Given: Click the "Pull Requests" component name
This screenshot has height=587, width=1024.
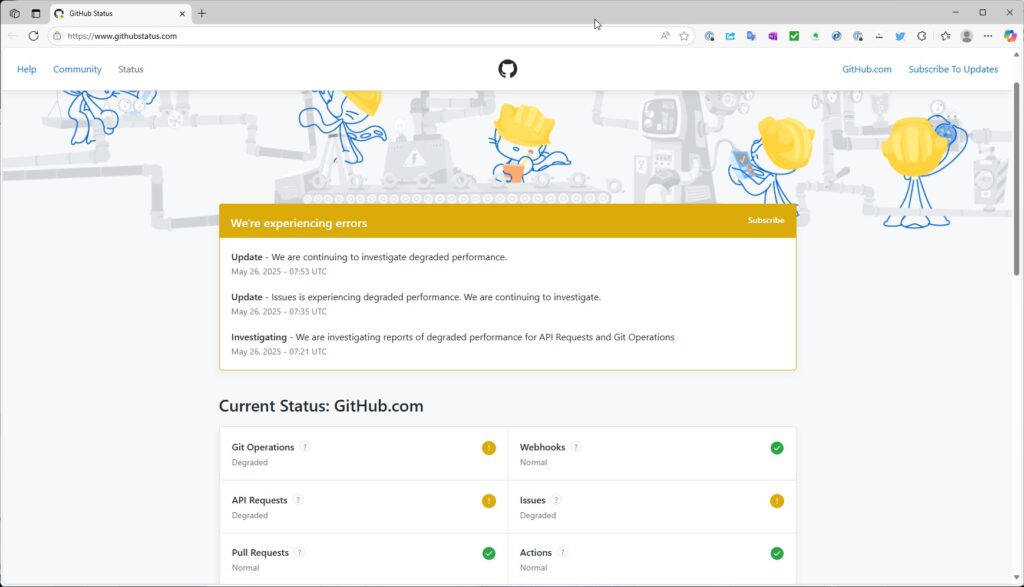Looking at the screenshot, I should coord(260,552).
